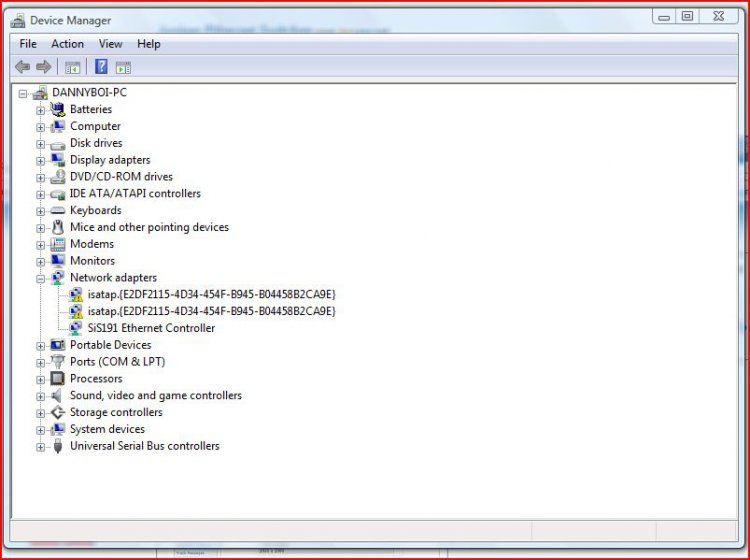Screen dimensions: 750x560
Task: Expand the Storage controllers node
Action: point(41,413)
